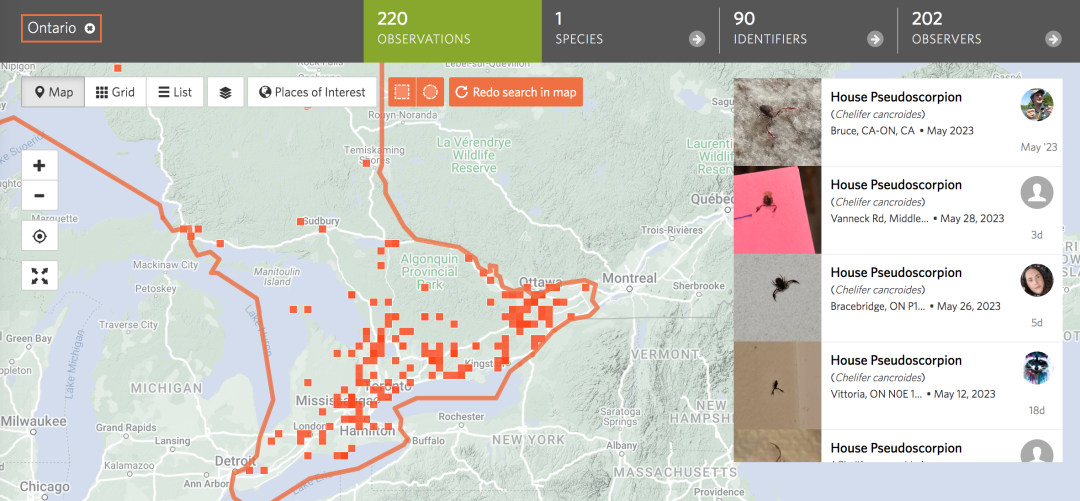Viewport: 1080px width, 501px height.
Task: Open Identifiers tab arrow
Action: [875, 39]
